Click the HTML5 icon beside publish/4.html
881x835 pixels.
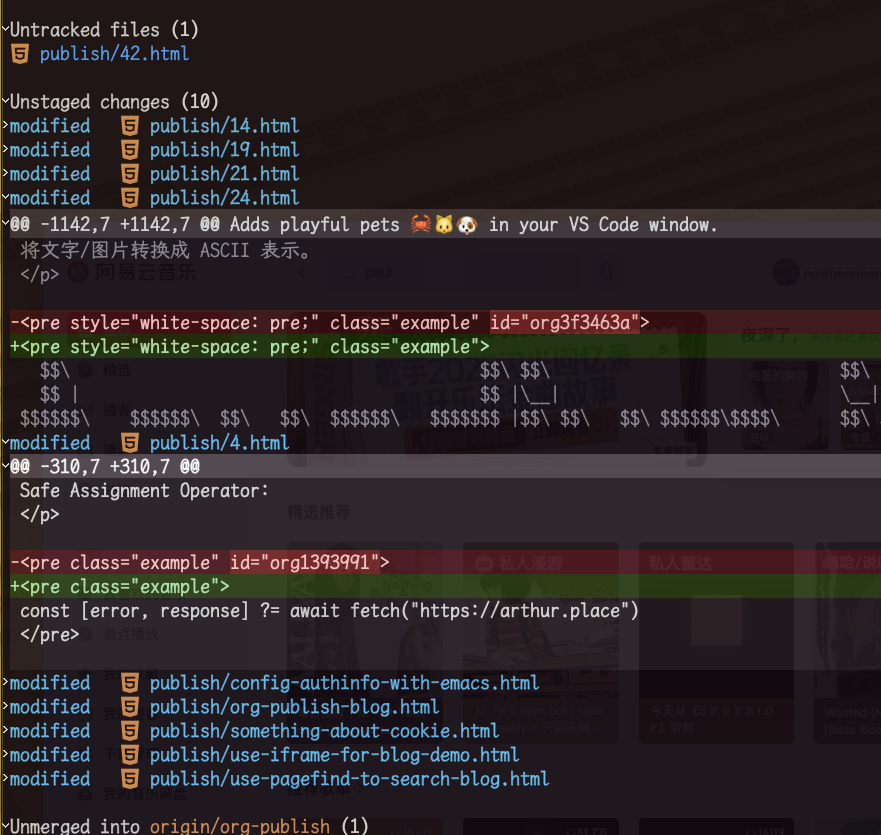[x=129, y=443]
